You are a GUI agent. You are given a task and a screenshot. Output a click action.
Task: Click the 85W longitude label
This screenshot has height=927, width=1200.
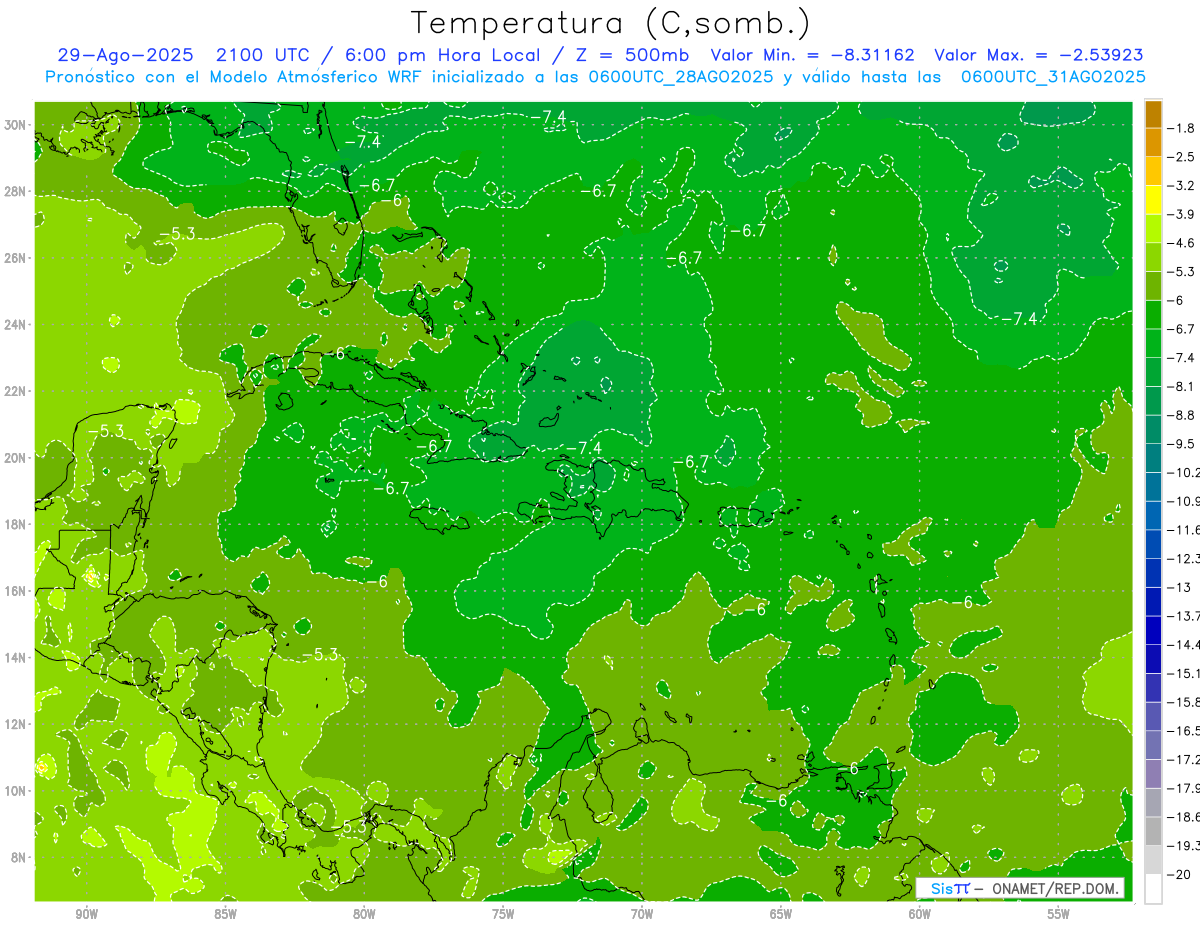click(225, 914)
